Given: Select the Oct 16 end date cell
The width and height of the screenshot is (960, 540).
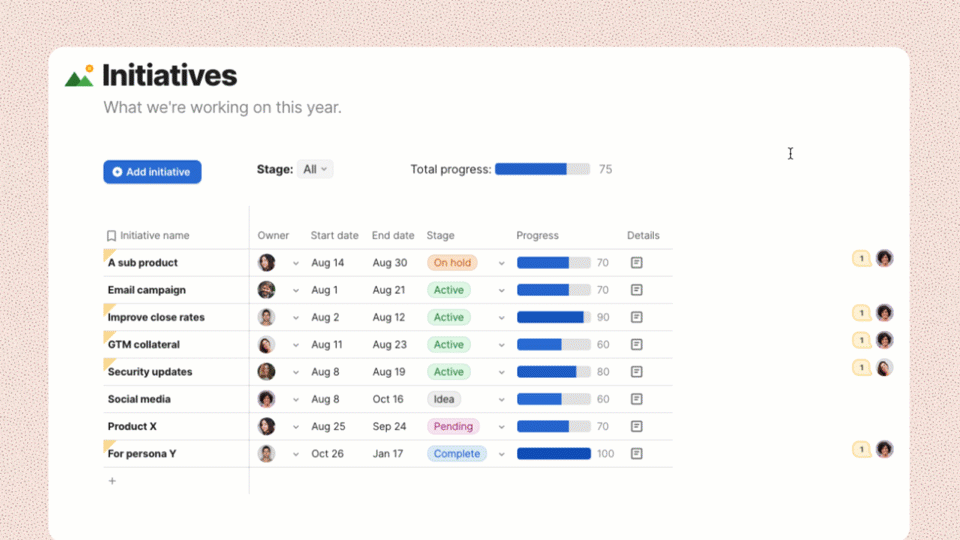Looking at the screenshot, I should 389,399.
